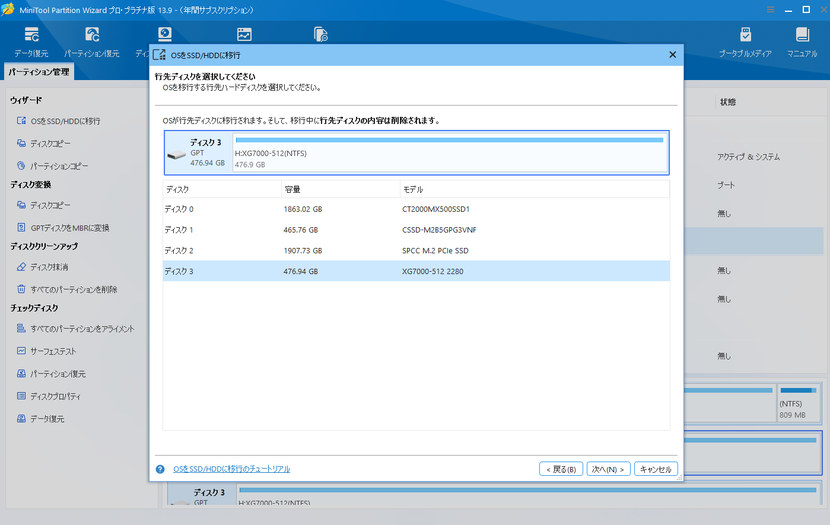Select the highlighted ディスク 3 row
This screenshot has width=830, height=525.
416,271
